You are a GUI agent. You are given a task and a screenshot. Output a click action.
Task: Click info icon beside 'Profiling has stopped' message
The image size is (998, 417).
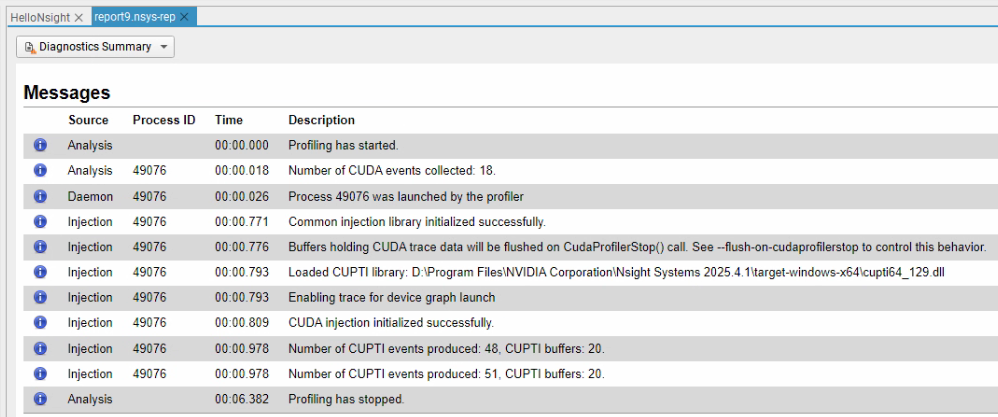[40, 399]
